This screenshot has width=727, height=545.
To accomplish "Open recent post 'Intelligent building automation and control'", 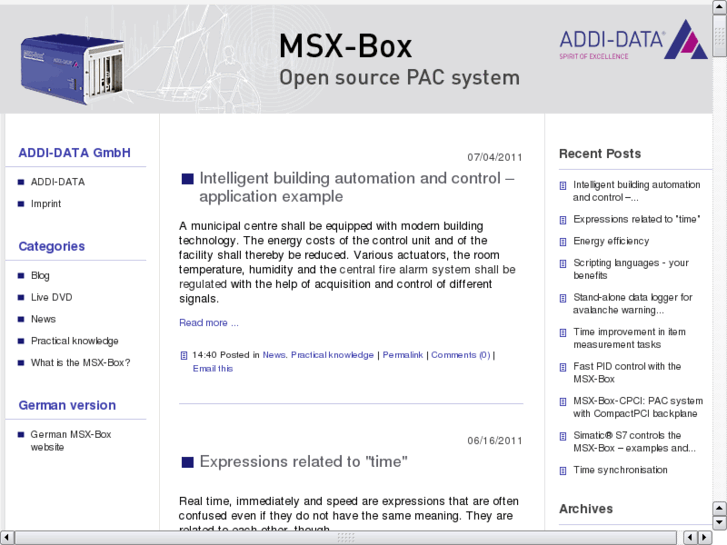I will pyautogui.click(x=637, y=191).
